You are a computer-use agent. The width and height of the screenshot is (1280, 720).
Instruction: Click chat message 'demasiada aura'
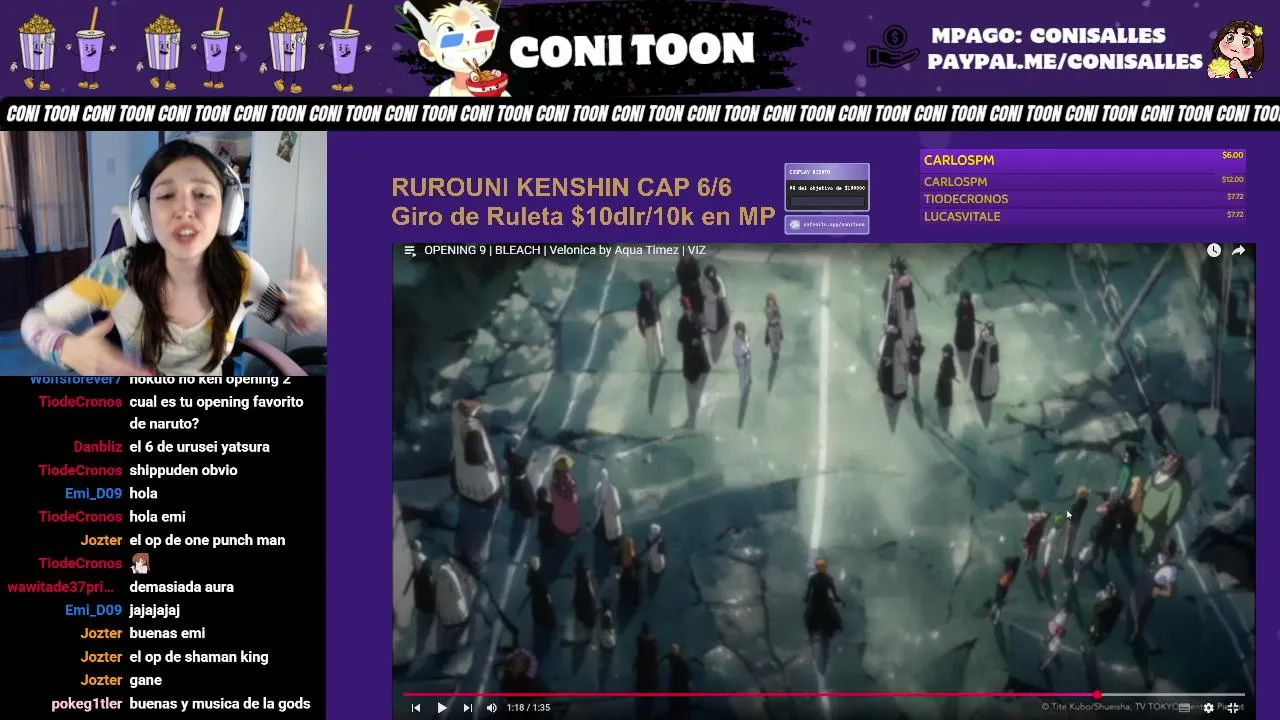(181, 587)
